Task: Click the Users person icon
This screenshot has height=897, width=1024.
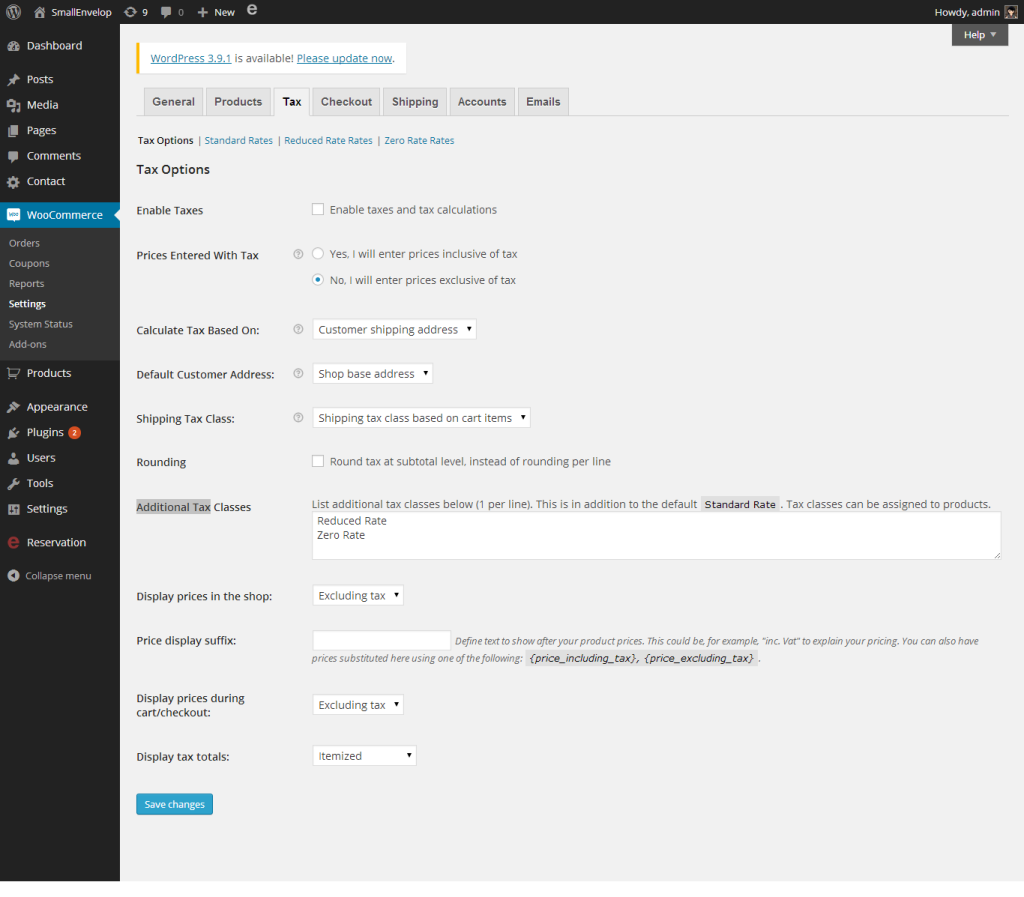Action: pos(13,458)
